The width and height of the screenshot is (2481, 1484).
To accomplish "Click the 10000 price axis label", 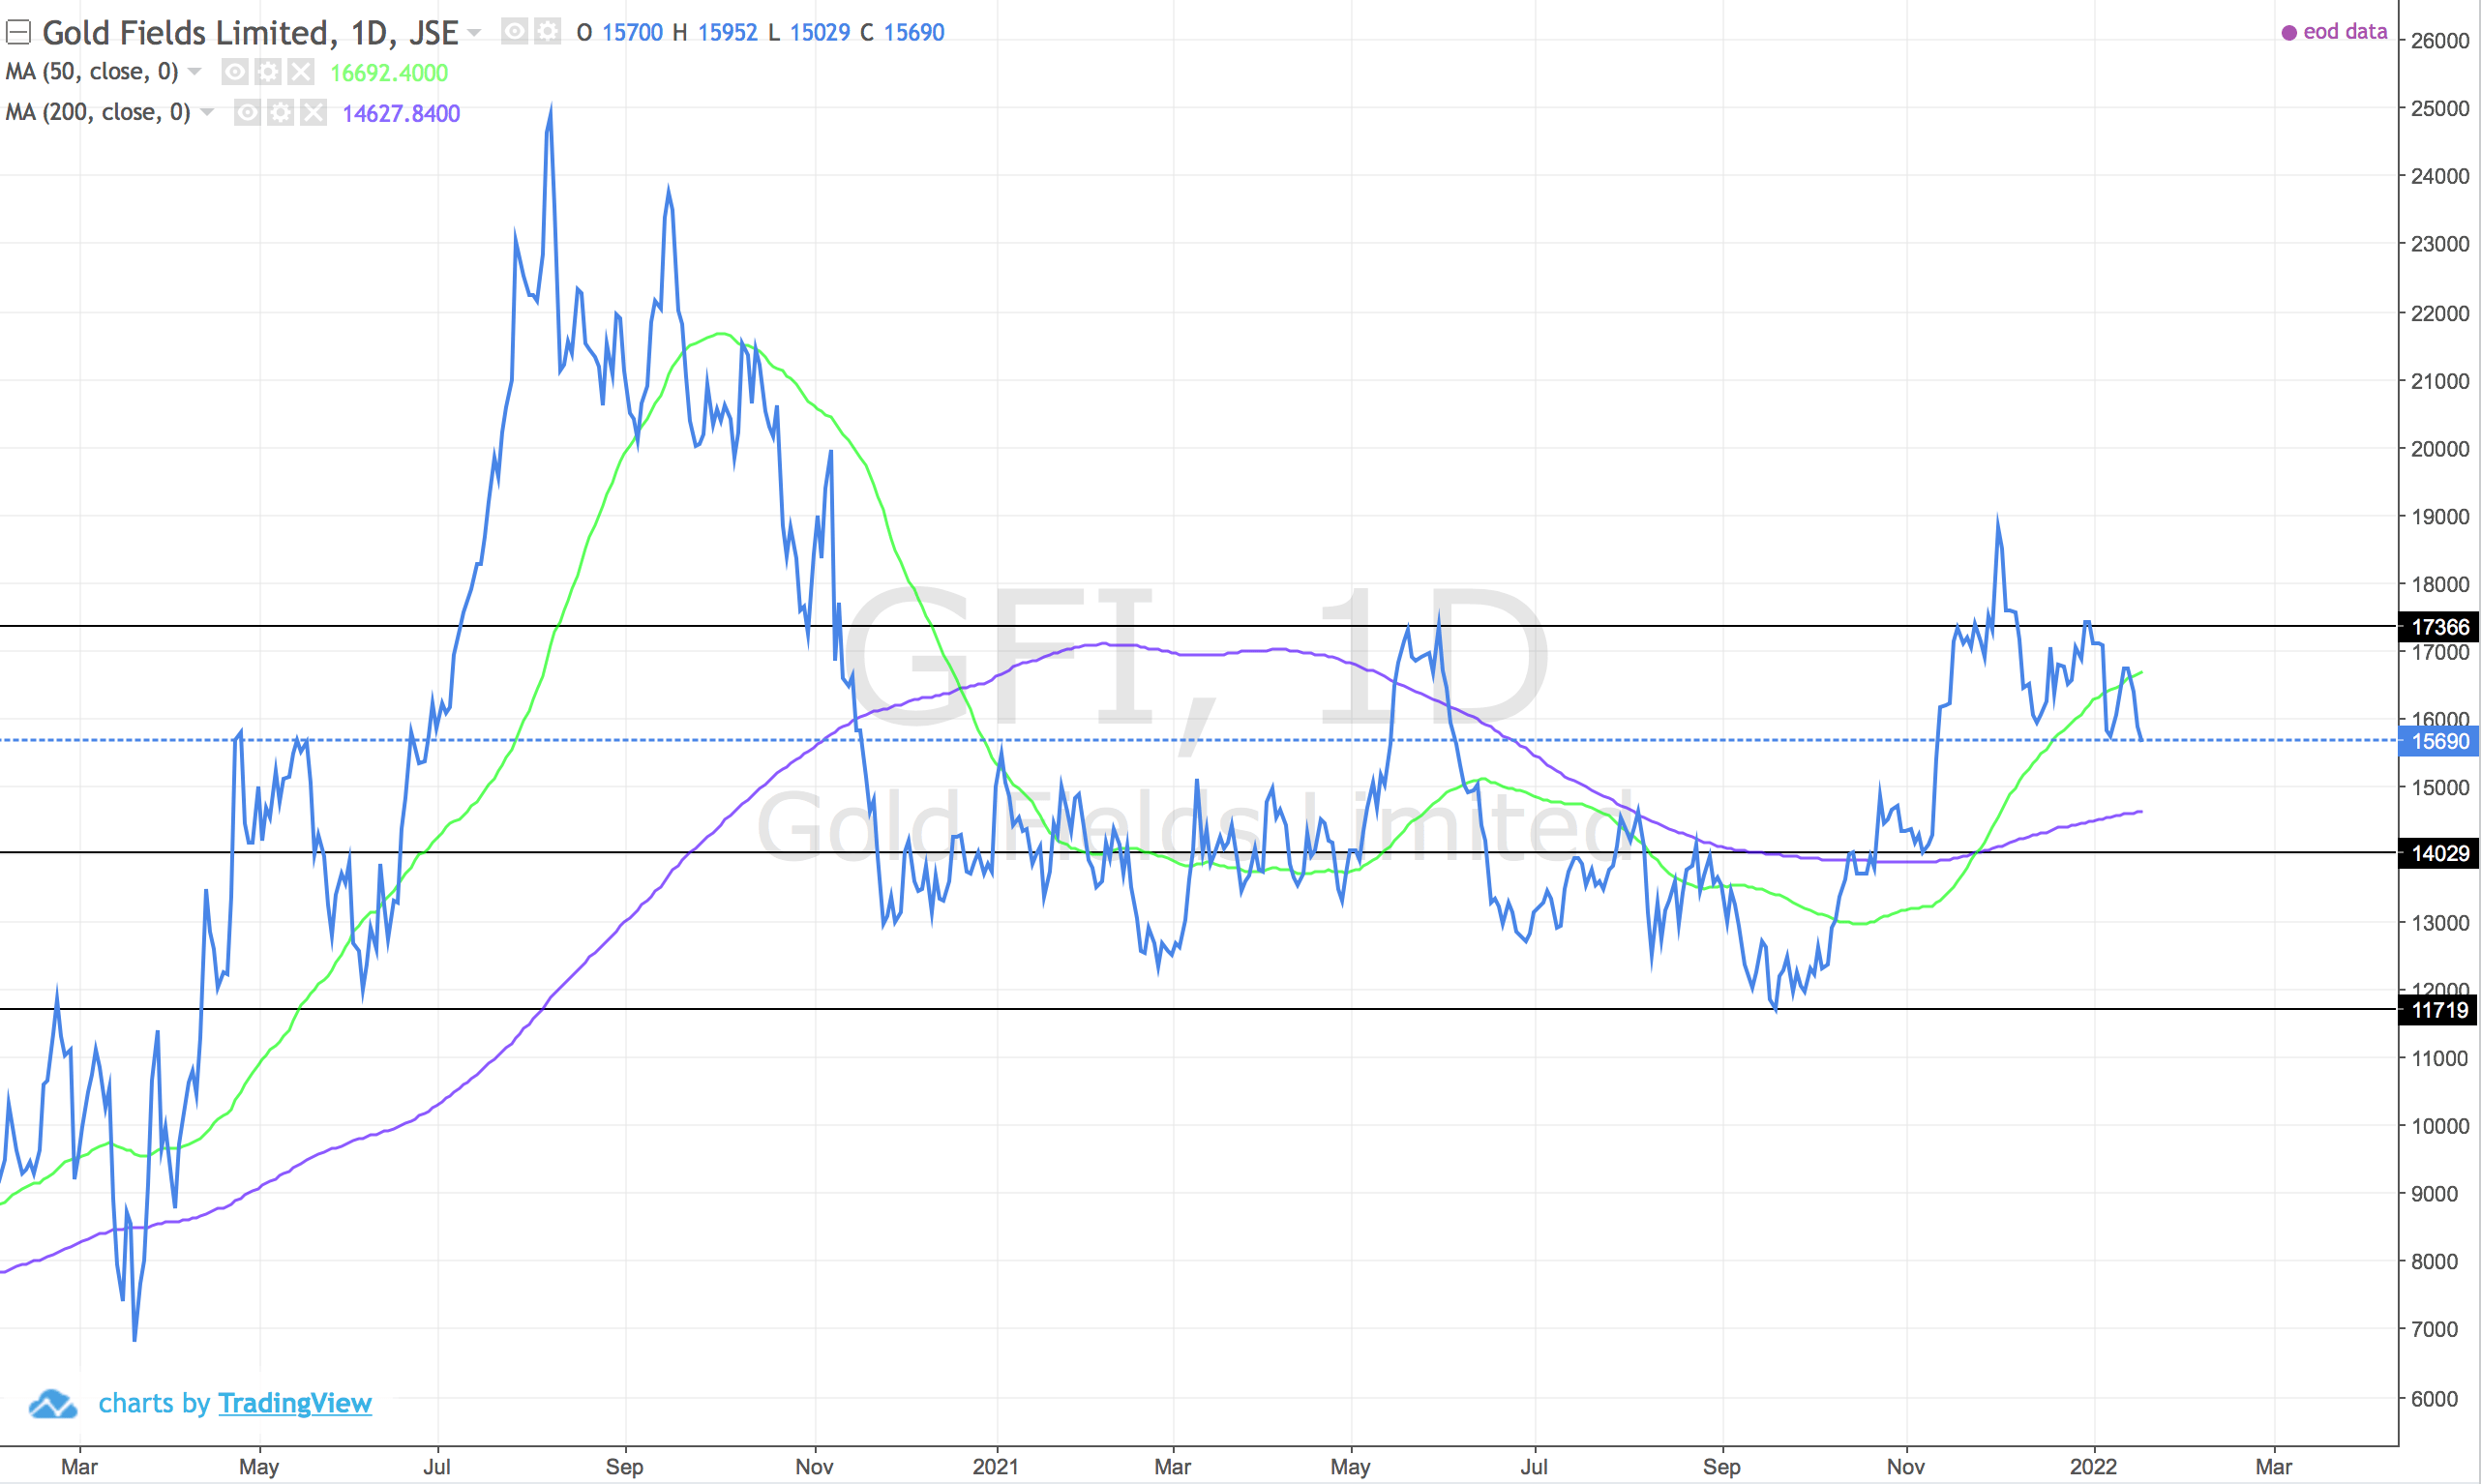I will (2440, 1126).
